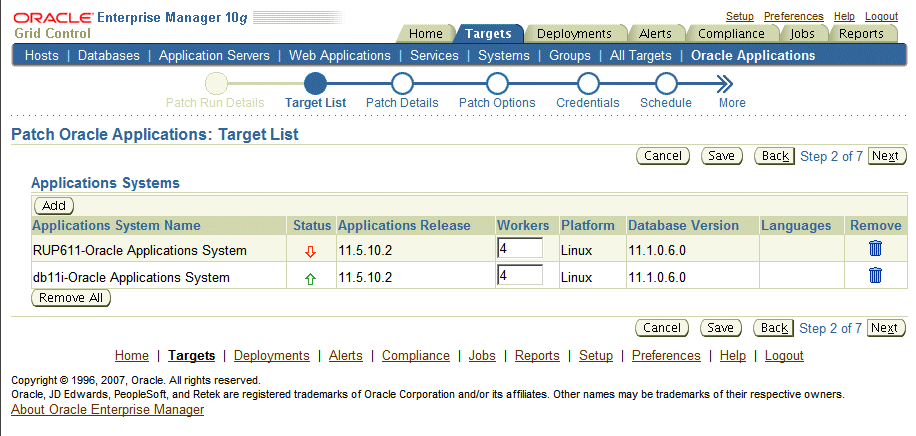Open footer Home link
This screenshot has width=916, height=436.
131,355
